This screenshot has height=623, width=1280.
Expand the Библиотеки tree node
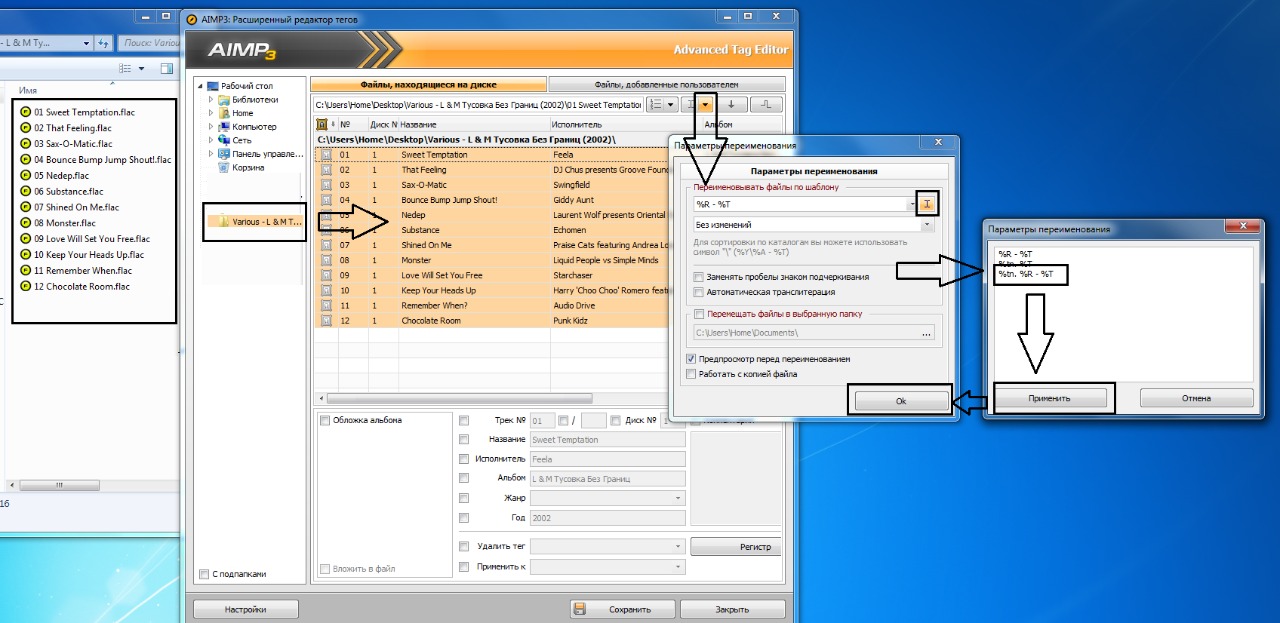pyautogui.click(x=211, y=100)
